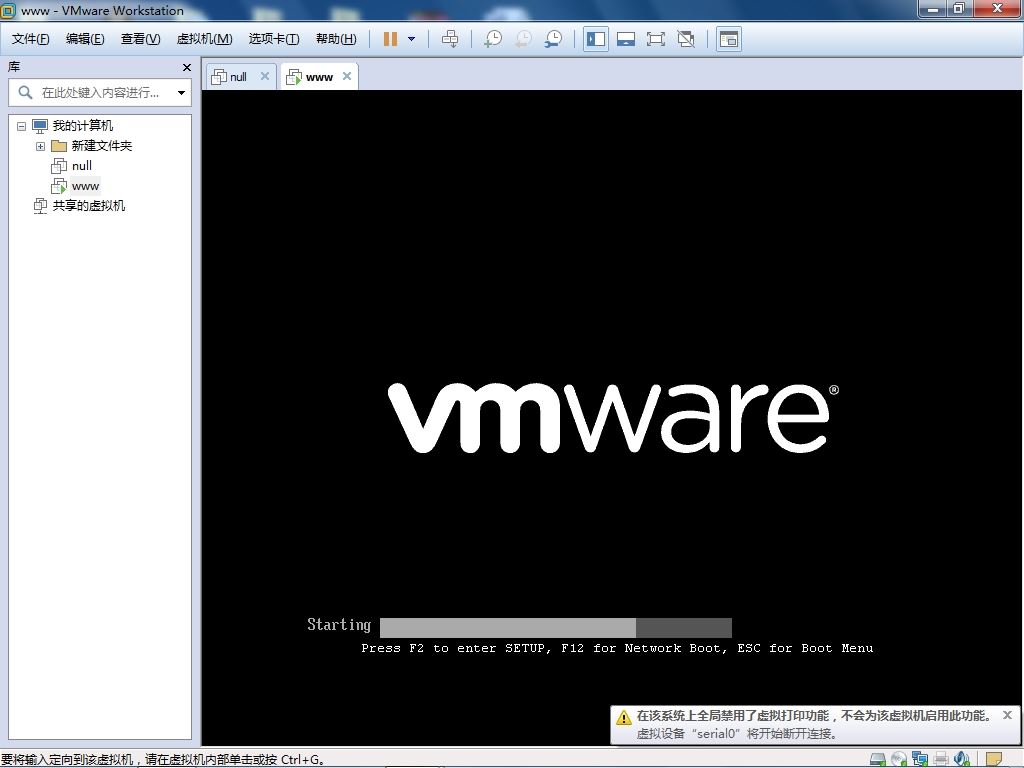Click the Starting boot progress bar
1024x768 pixels.
pyautogui.click(x=556, y=628)
